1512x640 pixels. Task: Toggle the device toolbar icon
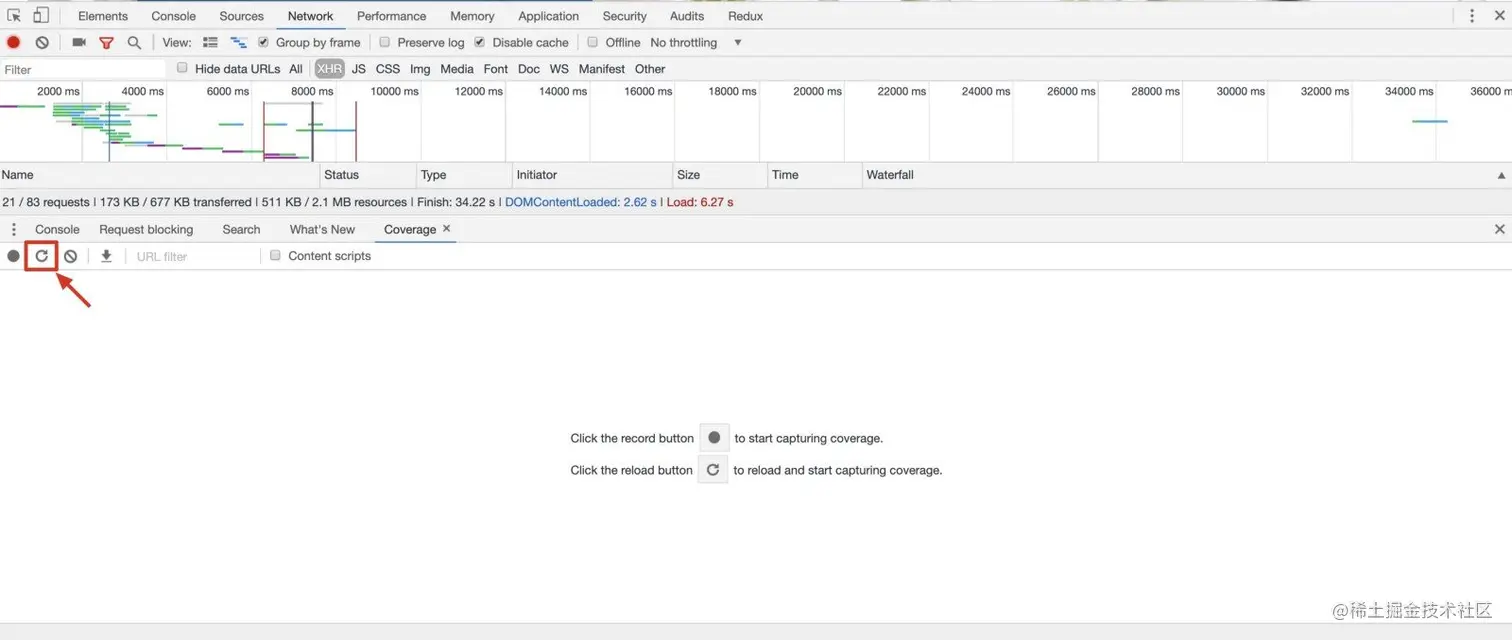[x=41, y=15]
